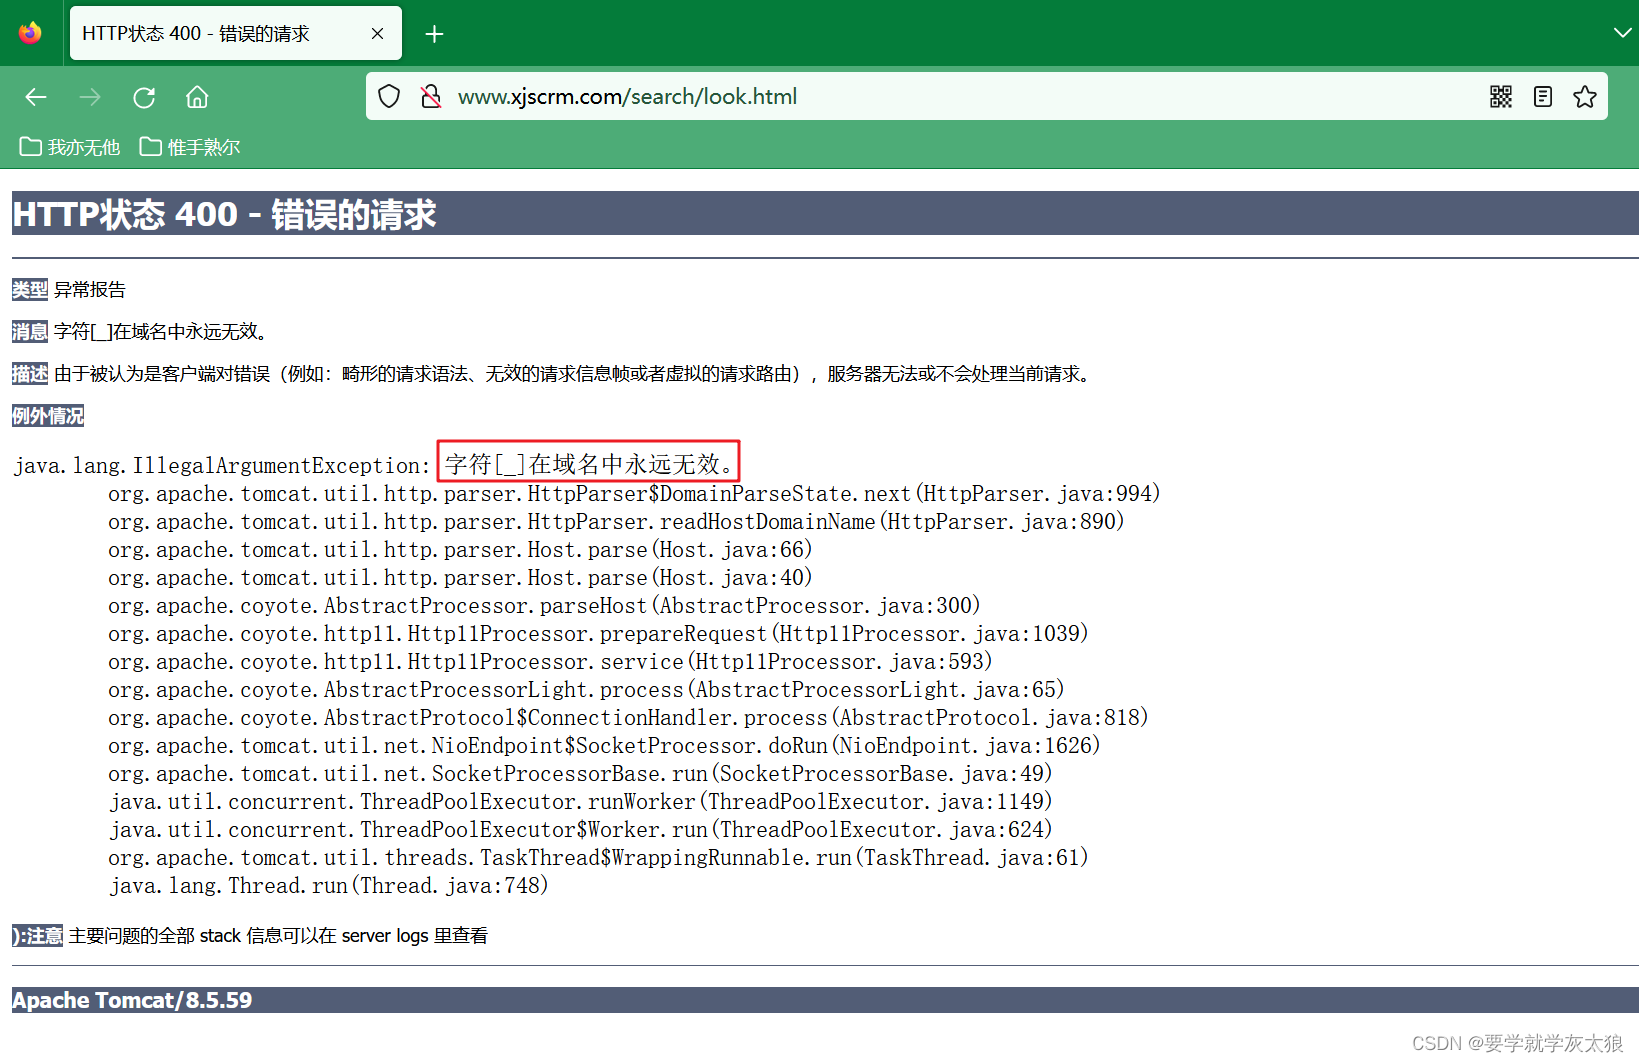Click the Http11Processor.service stack line

550,662
